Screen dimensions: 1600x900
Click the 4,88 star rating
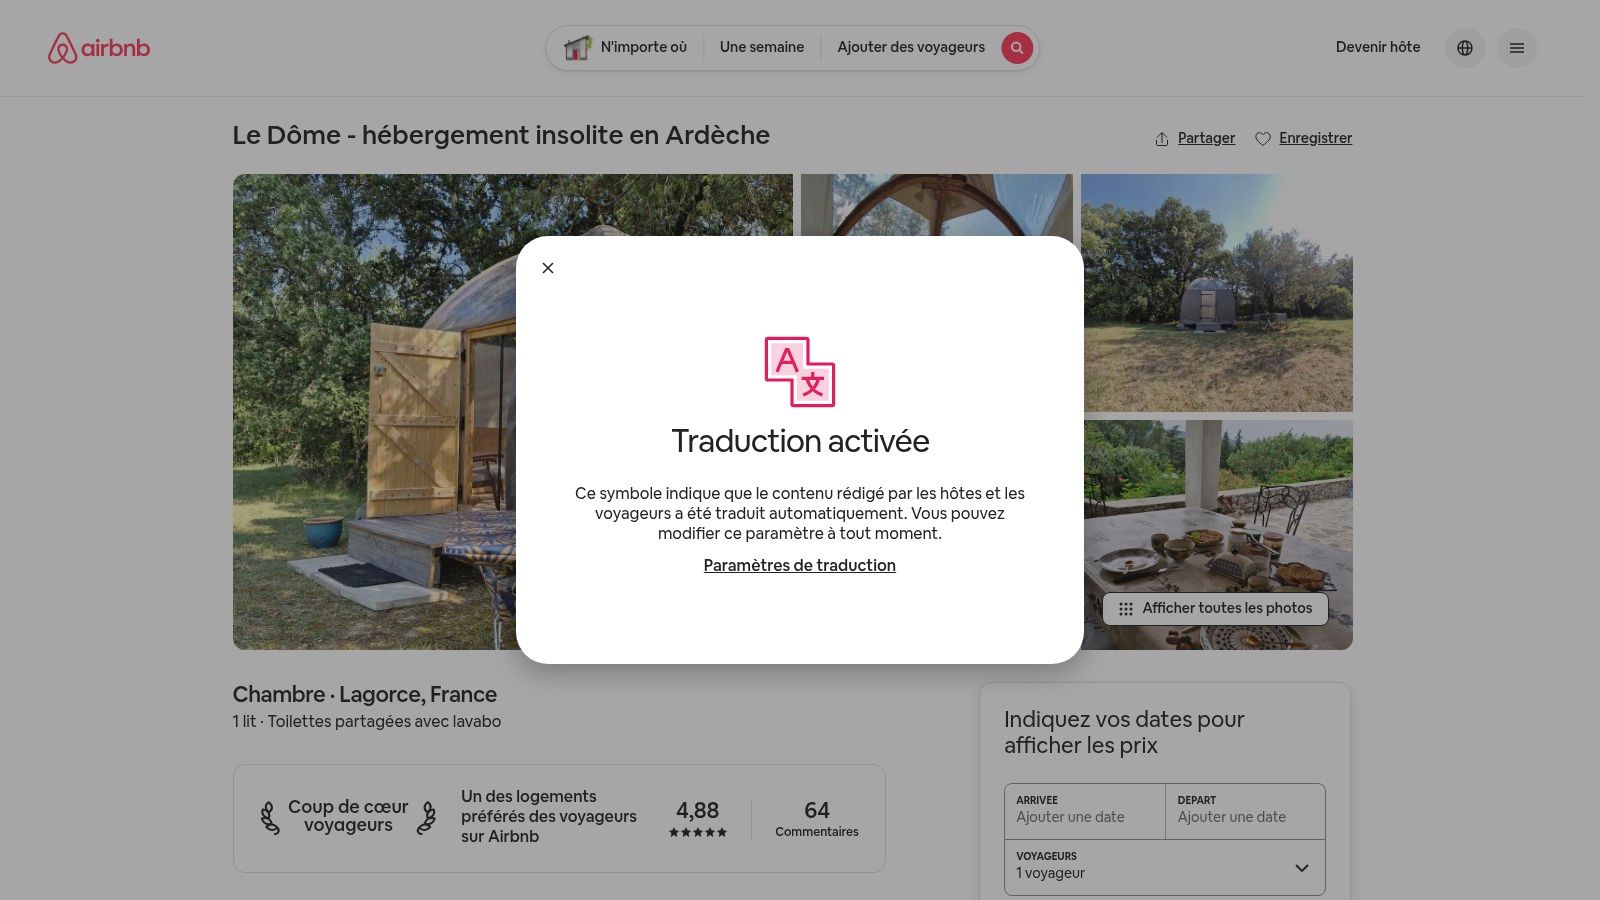tap(698, 819)
